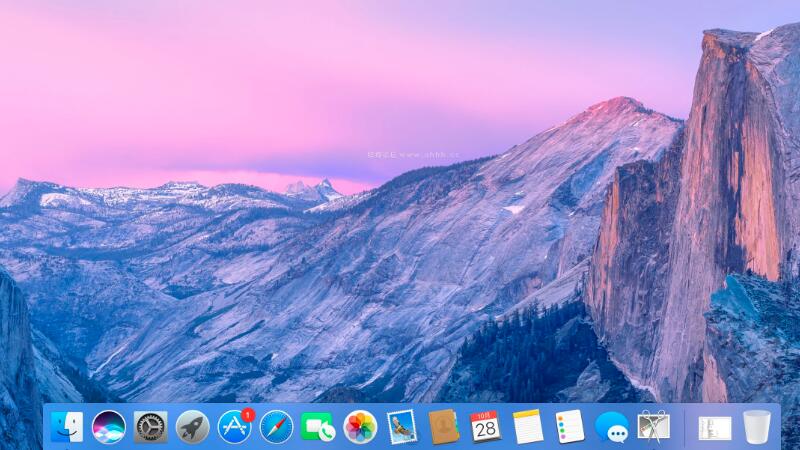Open Launchpad rocket icon
The width and height of the screenshot is (800, 450).
pos(192,427)
